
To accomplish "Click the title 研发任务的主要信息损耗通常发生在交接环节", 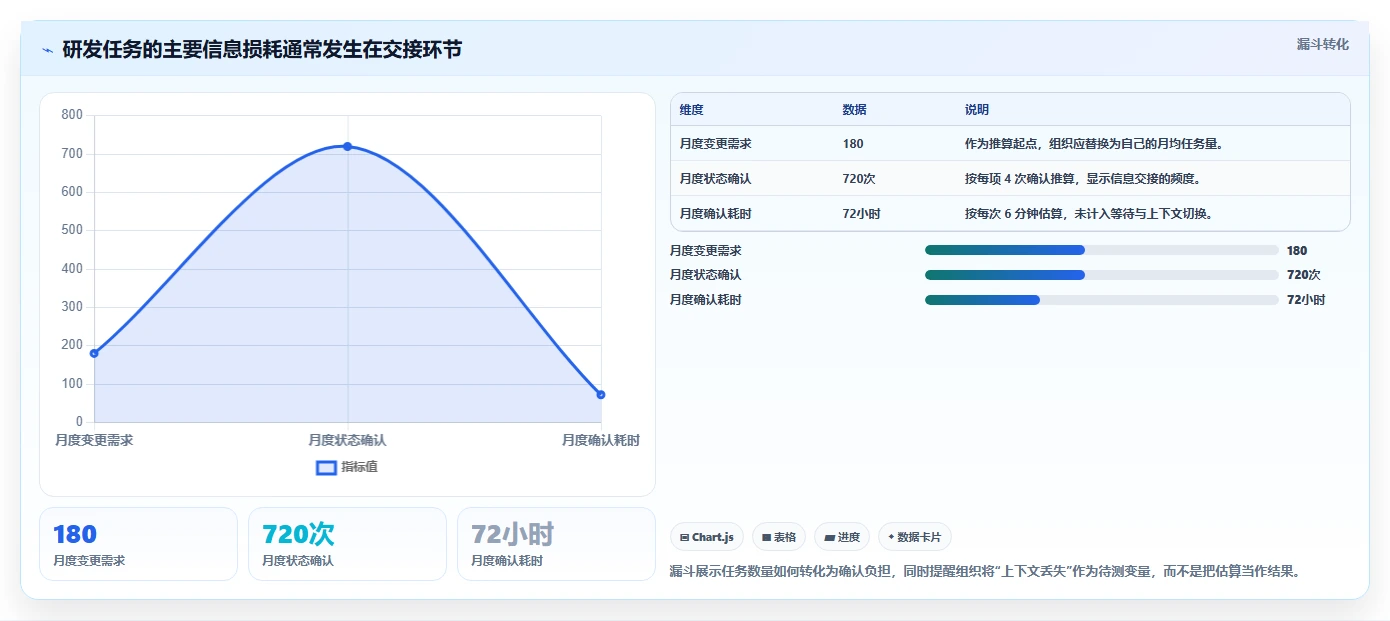I will click(262, 50).
